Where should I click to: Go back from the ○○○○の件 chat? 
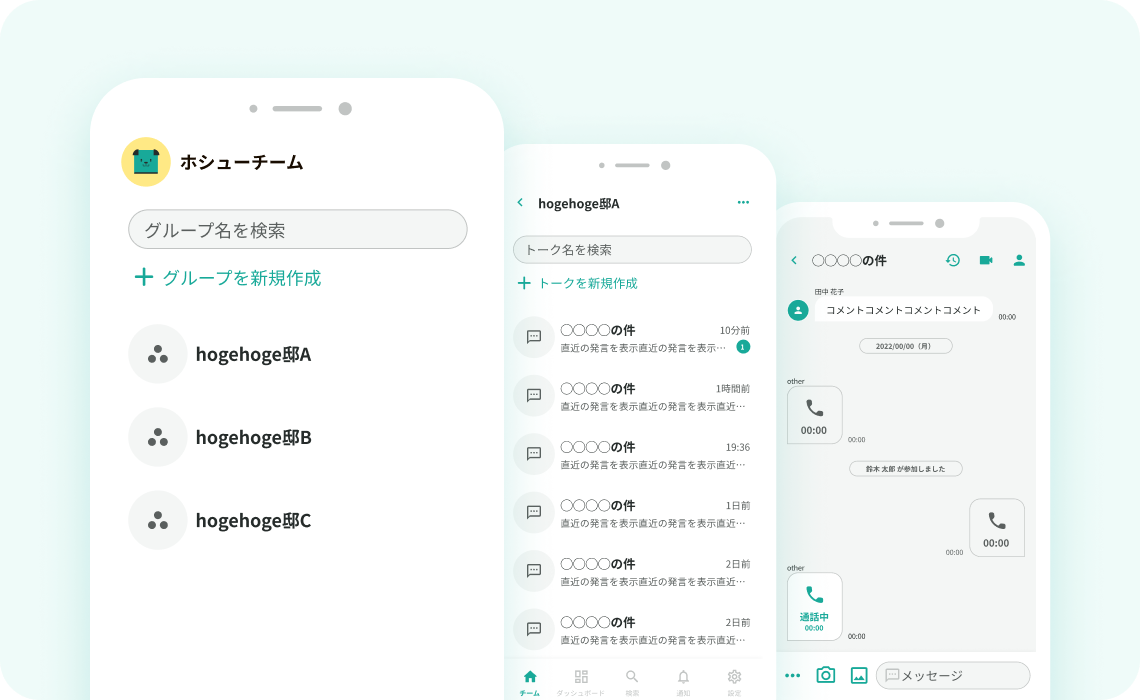click(x=794, y=260)
